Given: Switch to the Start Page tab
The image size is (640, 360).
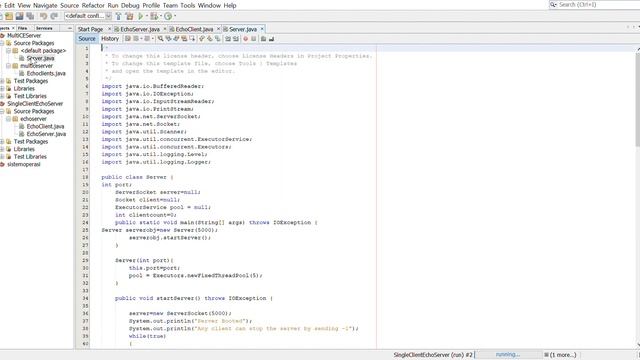Looking at the screenshot, I should (x=91, y=29).
